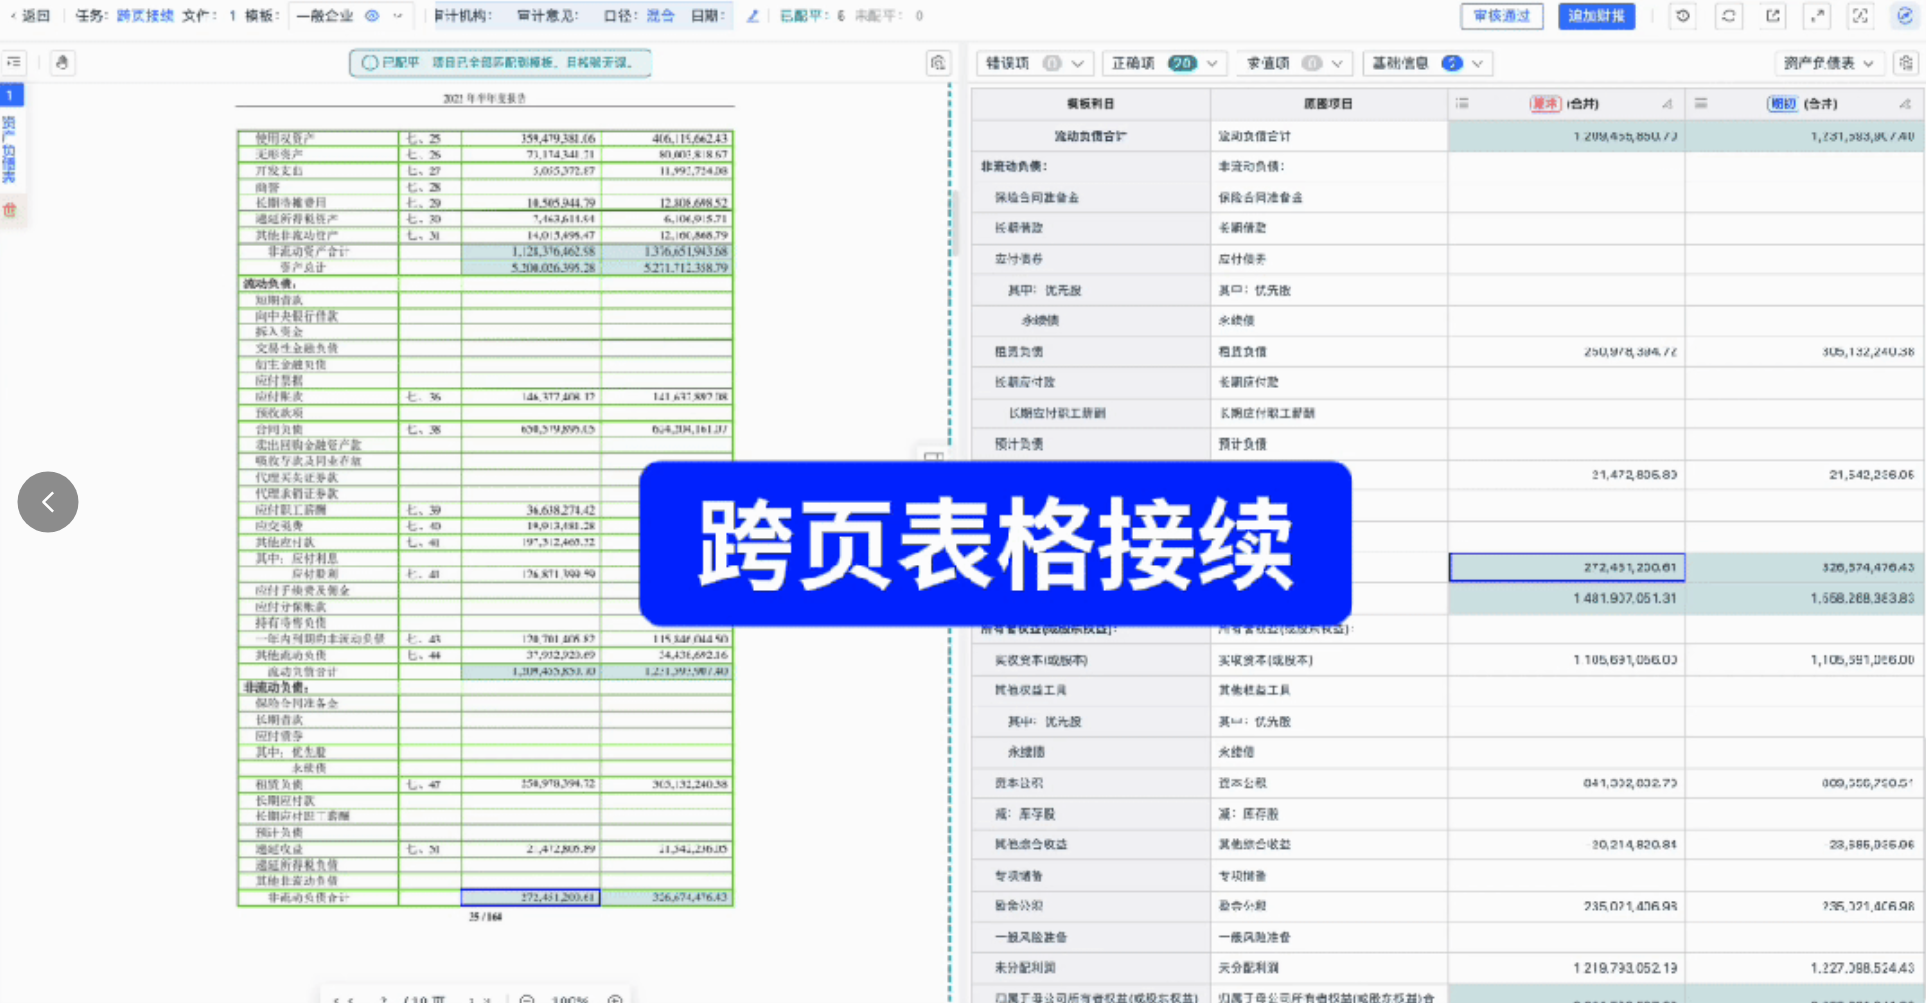Click the previous arrow circle button
The height and width of the screenshot is (1003, 1926).
[48, 502]
